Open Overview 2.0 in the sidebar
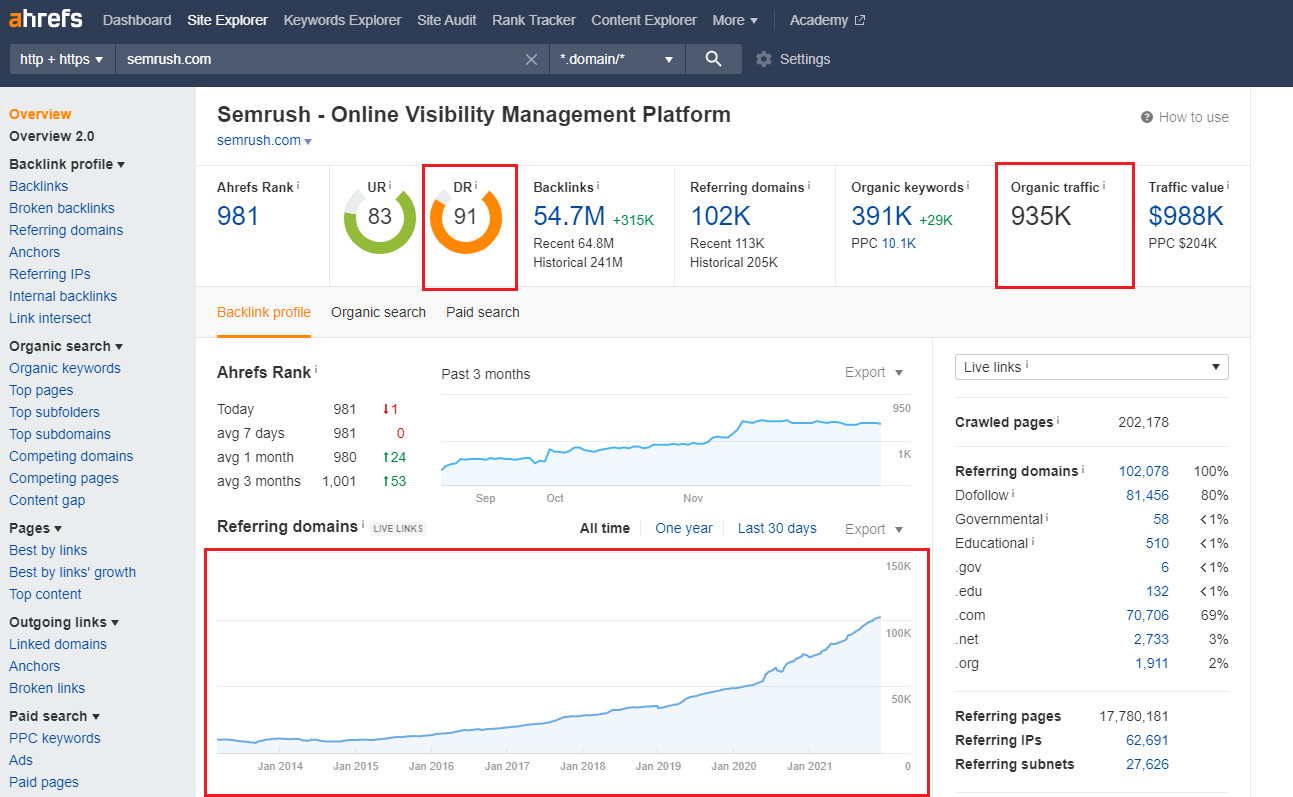 (52, 136)
